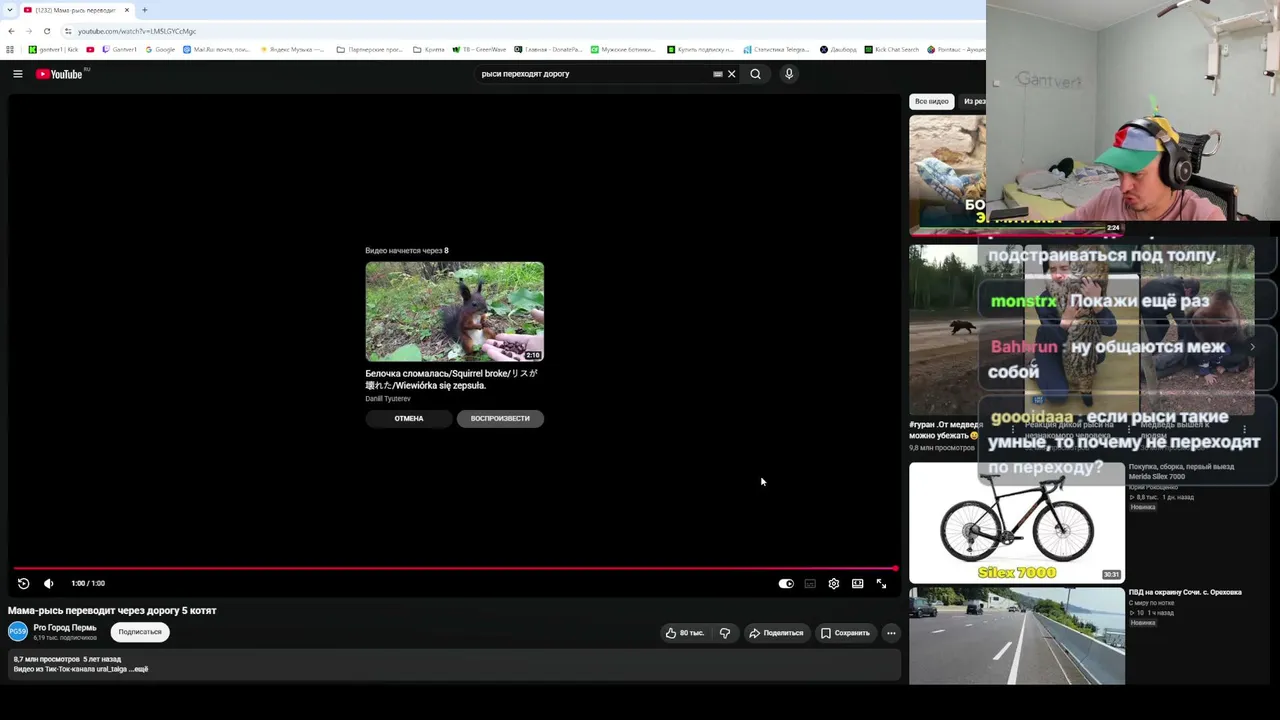Open the tab search dropdown arrow
Image resolution: width=1280 pixels, height=720 pixels.
pyautogui.click(x=9, y=10)
